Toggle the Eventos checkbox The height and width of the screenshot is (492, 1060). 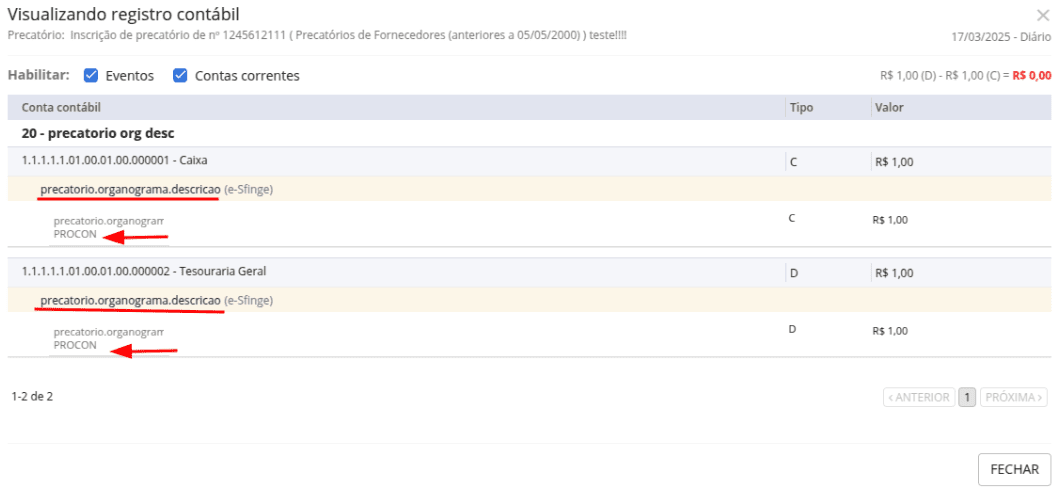91,75
